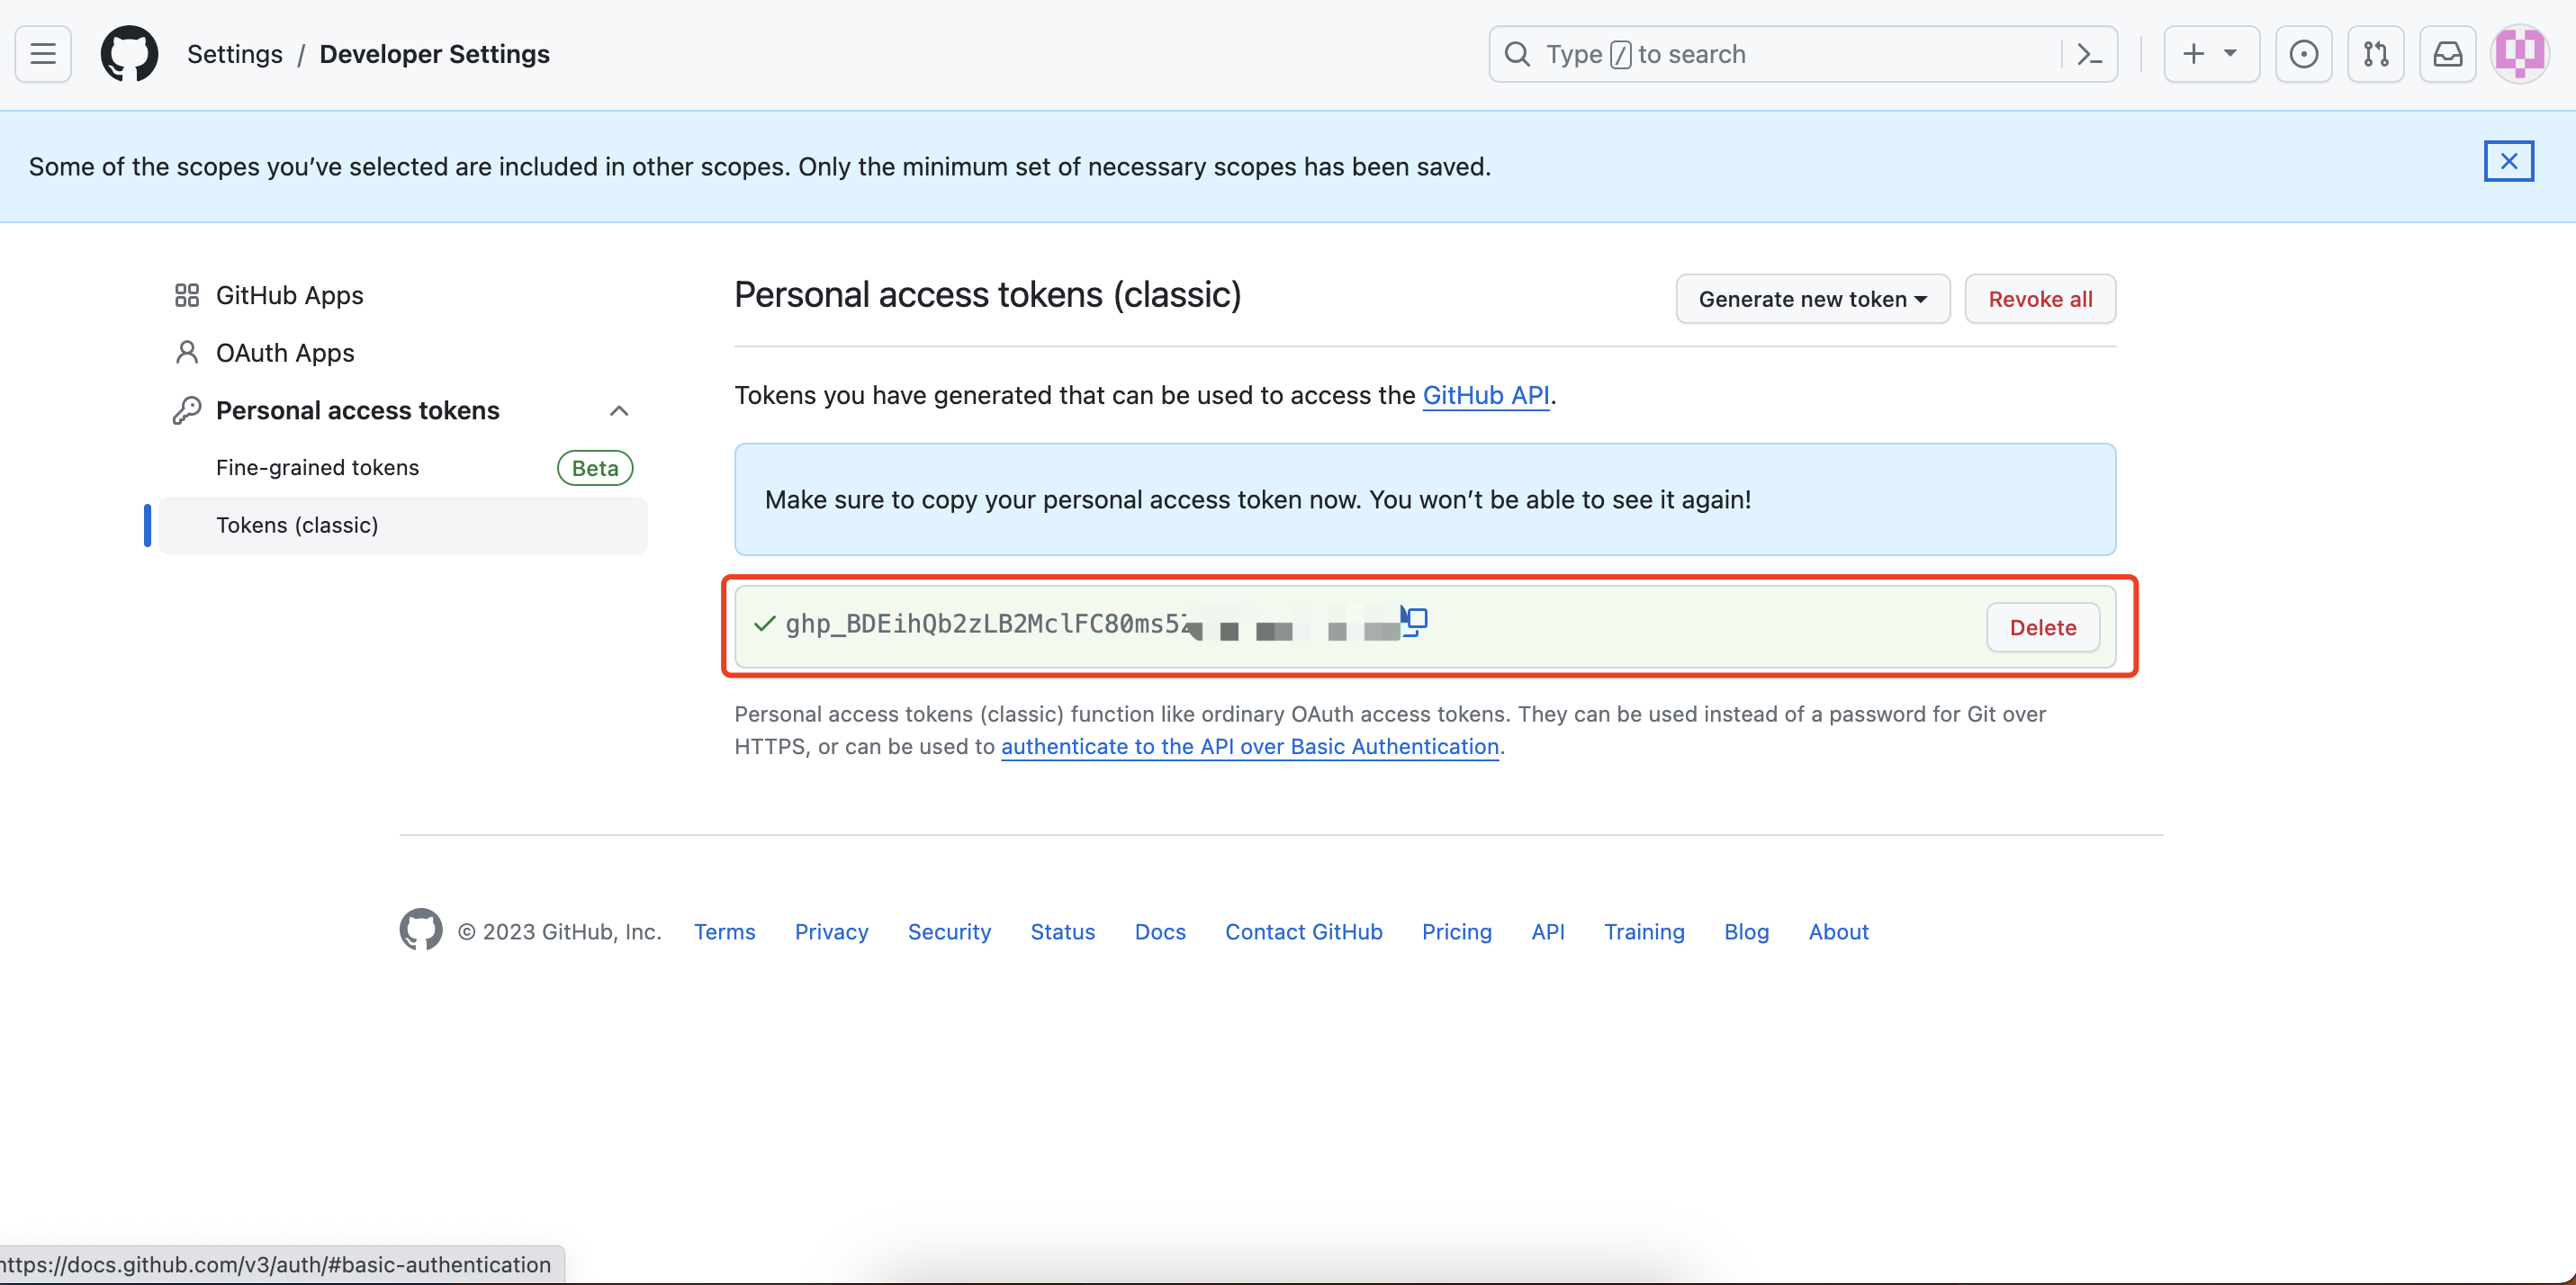This screenshot has height=1285, width=2576.
Task: Copy the token with clipboard icon
Action: pos(1415,621)
